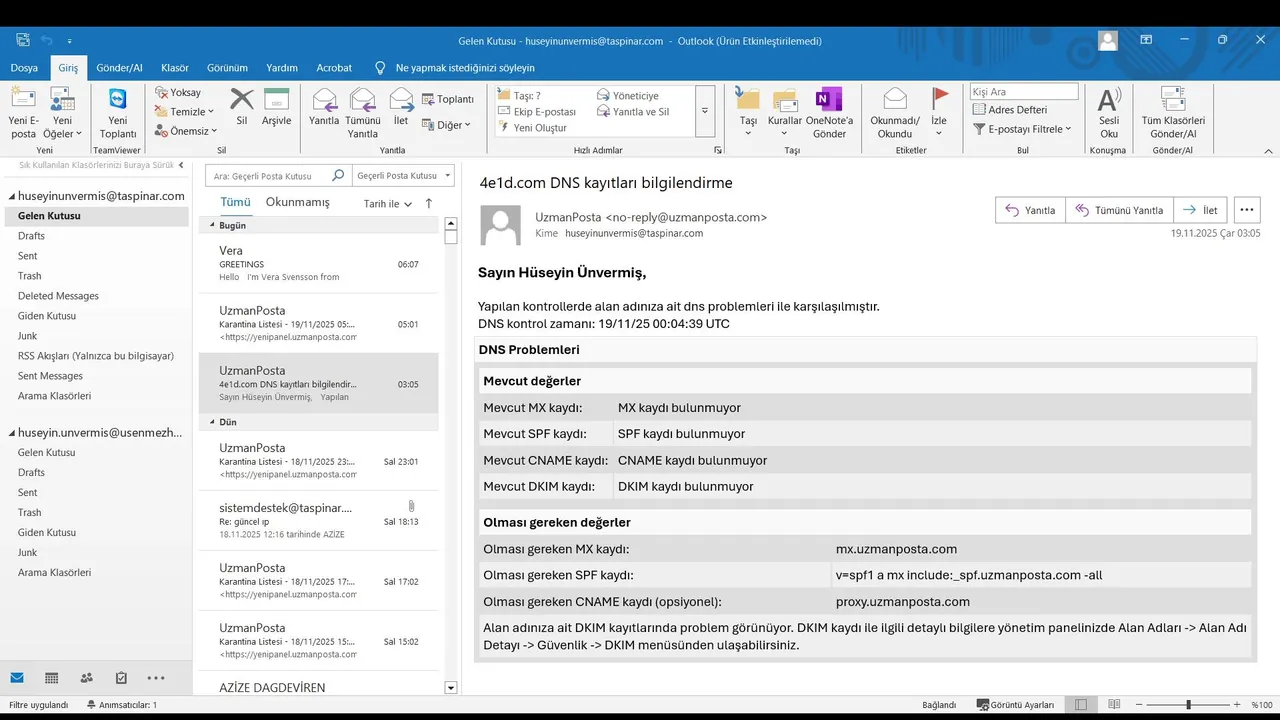This screenshot has width=1280, height=720.
Task: Send to OneNote icon
Action: click(829, 113)
